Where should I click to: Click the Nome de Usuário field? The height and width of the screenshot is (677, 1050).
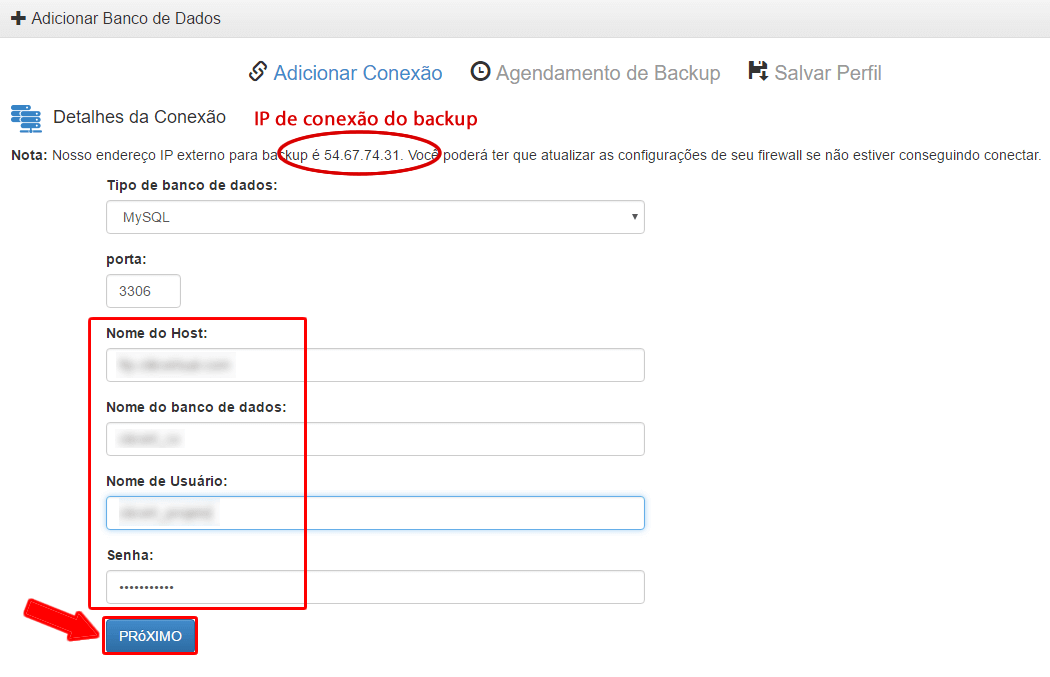pos(375,513)
